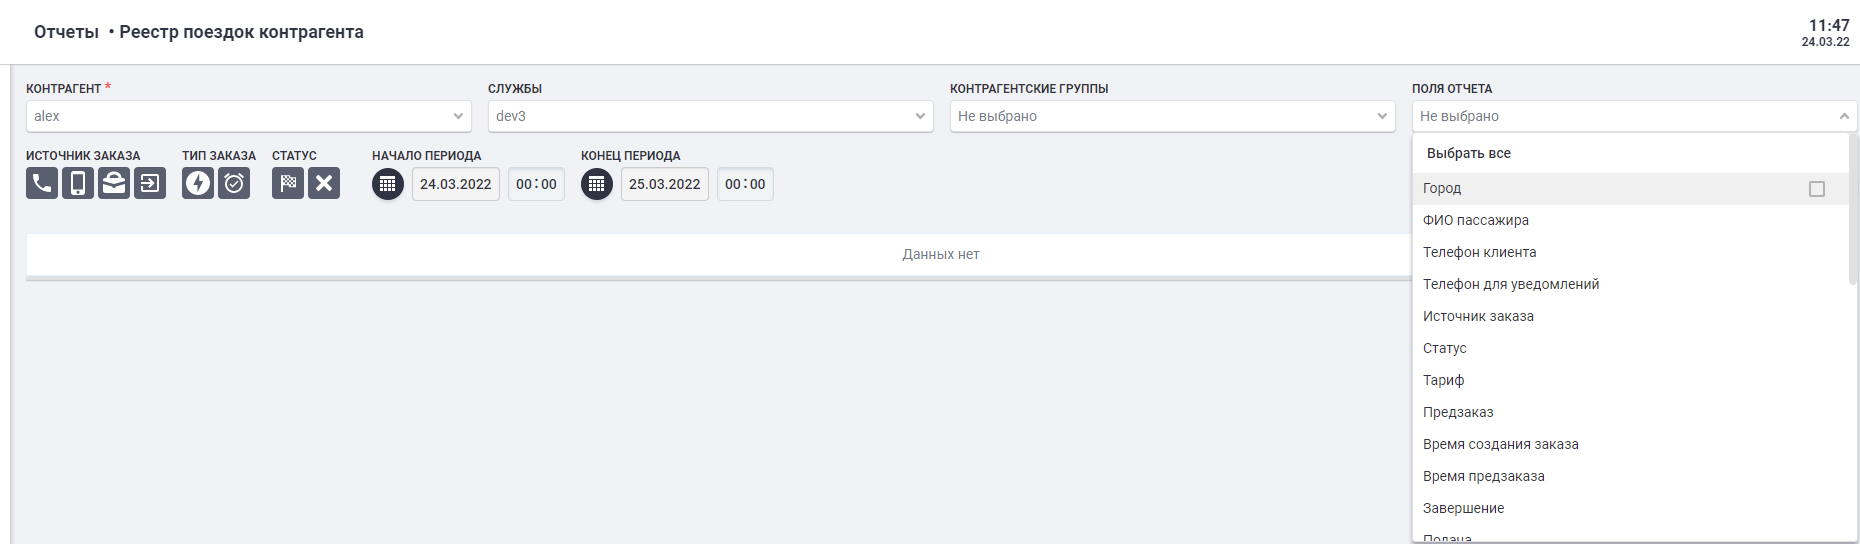Choose Телефон клиента in the field list

[x=1480, y=252]
